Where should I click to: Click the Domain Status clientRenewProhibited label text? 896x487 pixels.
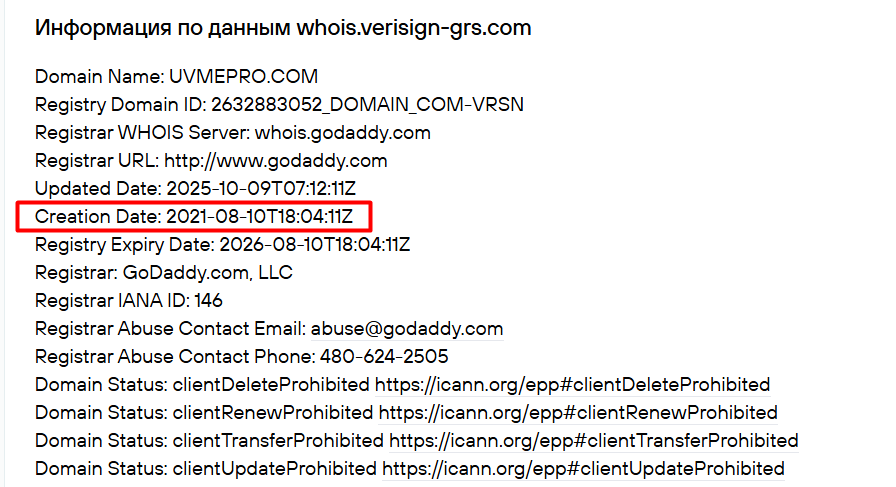pyautogui.click(x=203, y=413)
